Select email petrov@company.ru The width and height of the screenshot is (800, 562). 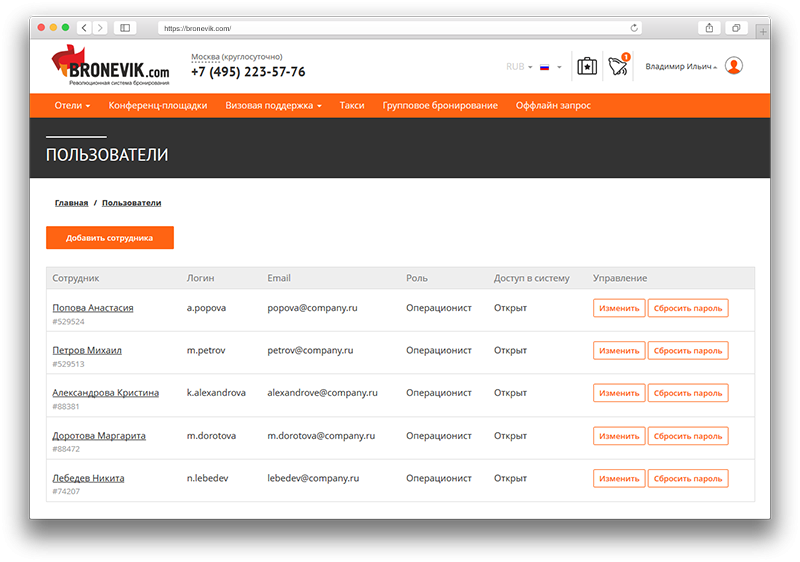click(x=310, y=350)
